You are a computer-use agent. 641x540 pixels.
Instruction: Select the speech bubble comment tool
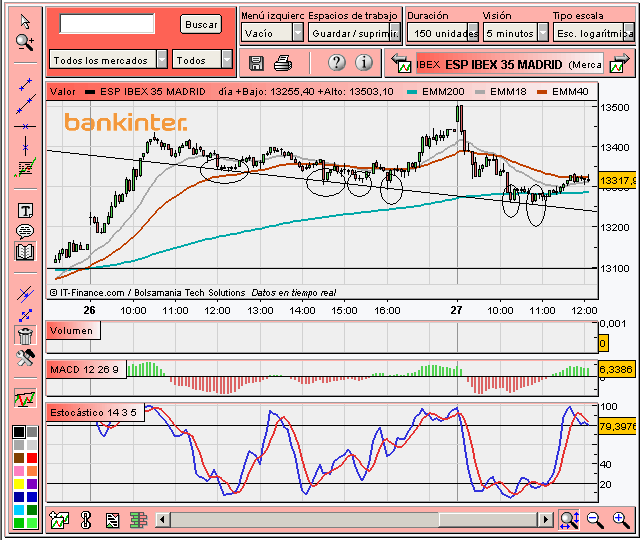[25, 231]
